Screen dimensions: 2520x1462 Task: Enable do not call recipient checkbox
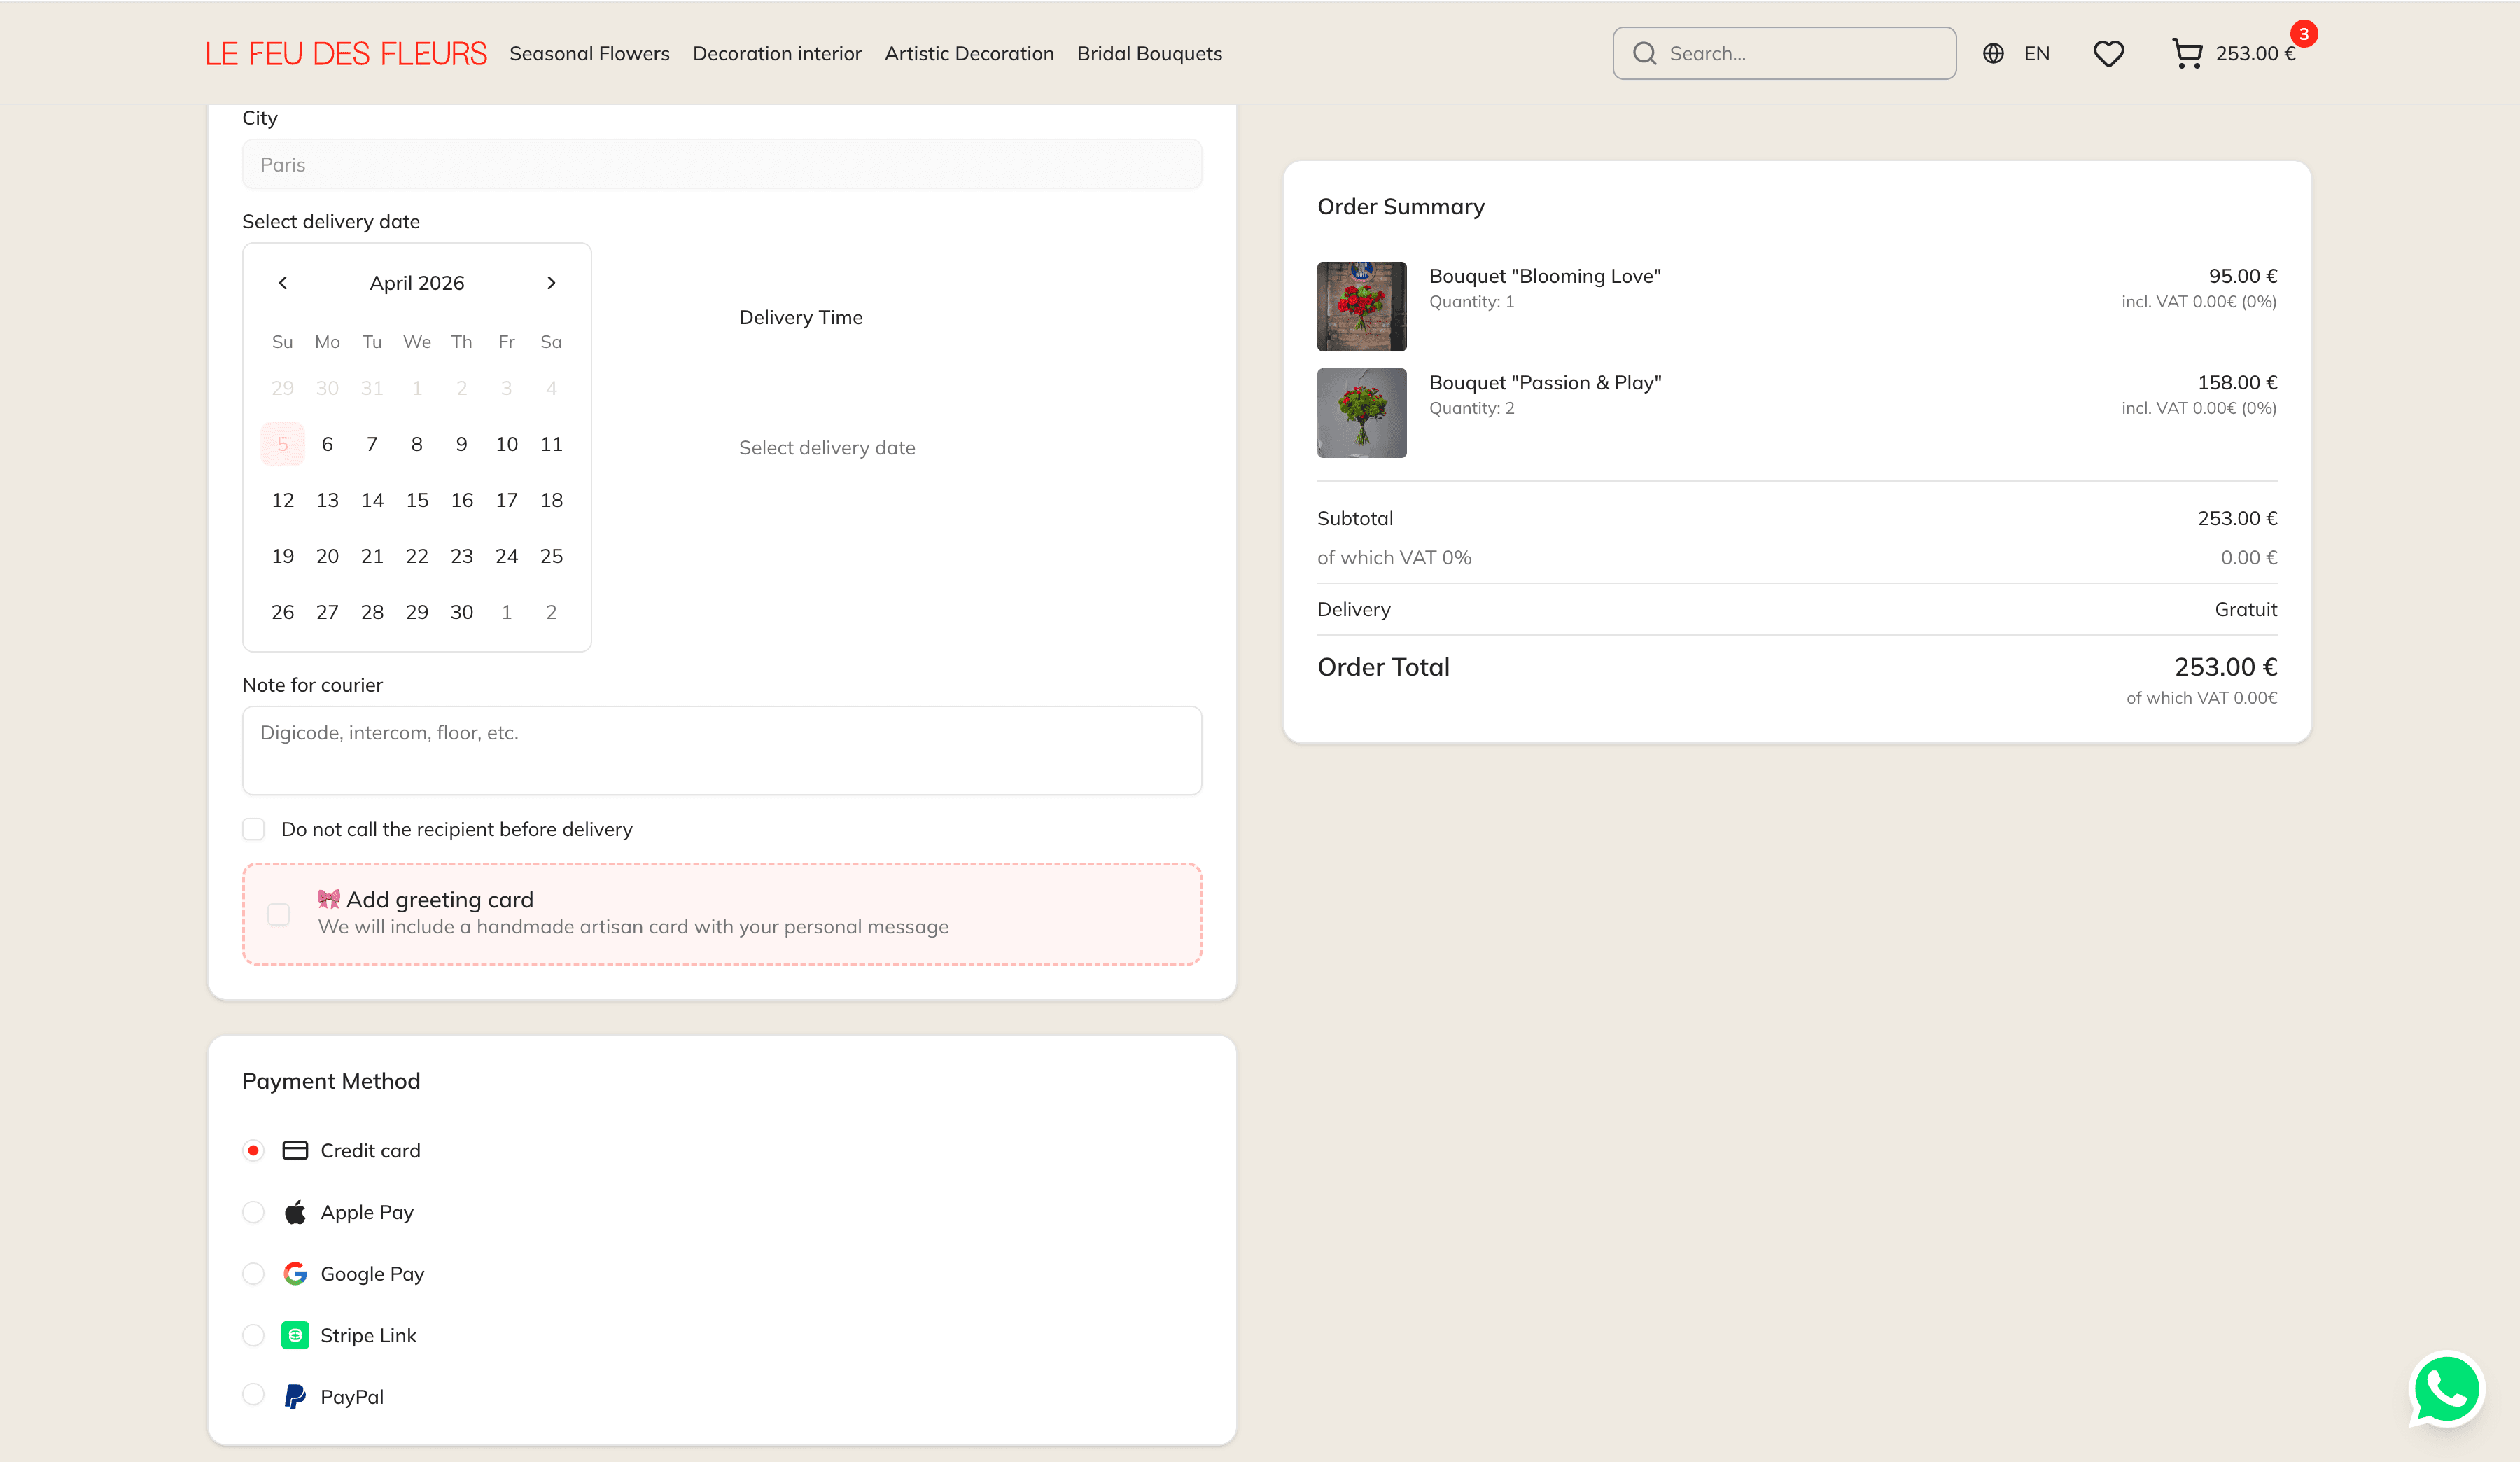coord(254,829)
